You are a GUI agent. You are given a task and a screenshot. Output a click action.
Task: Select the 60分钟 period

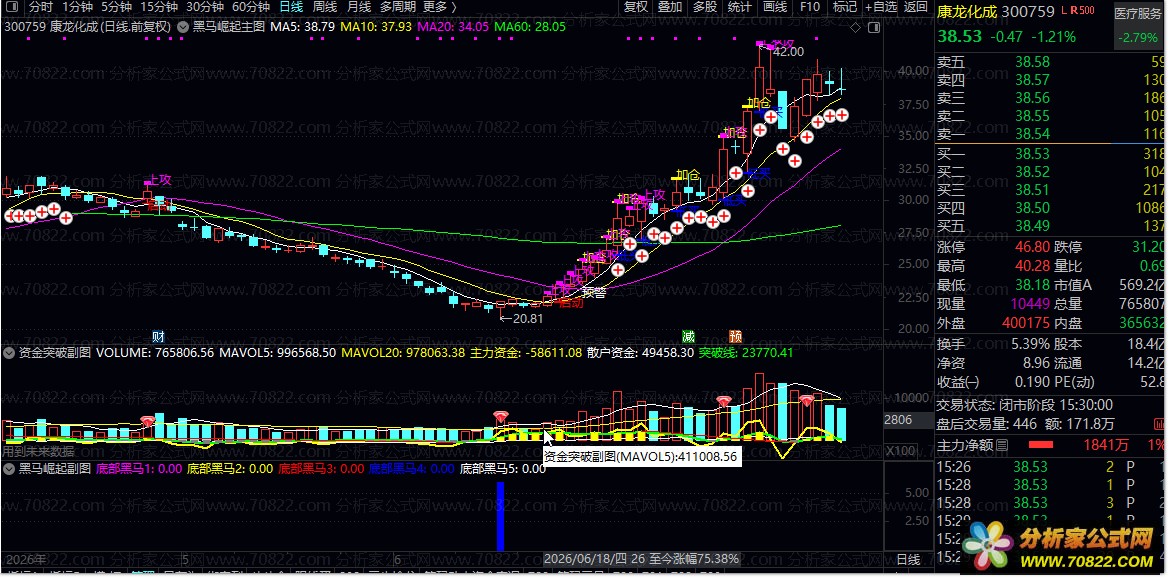click(251, 7)
